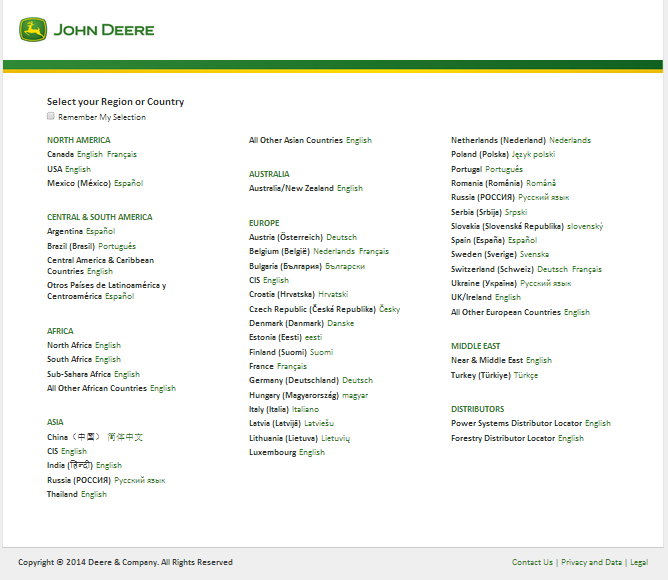Click Legal link in footer
Viewport: 668px width, 580px height.
639,562
